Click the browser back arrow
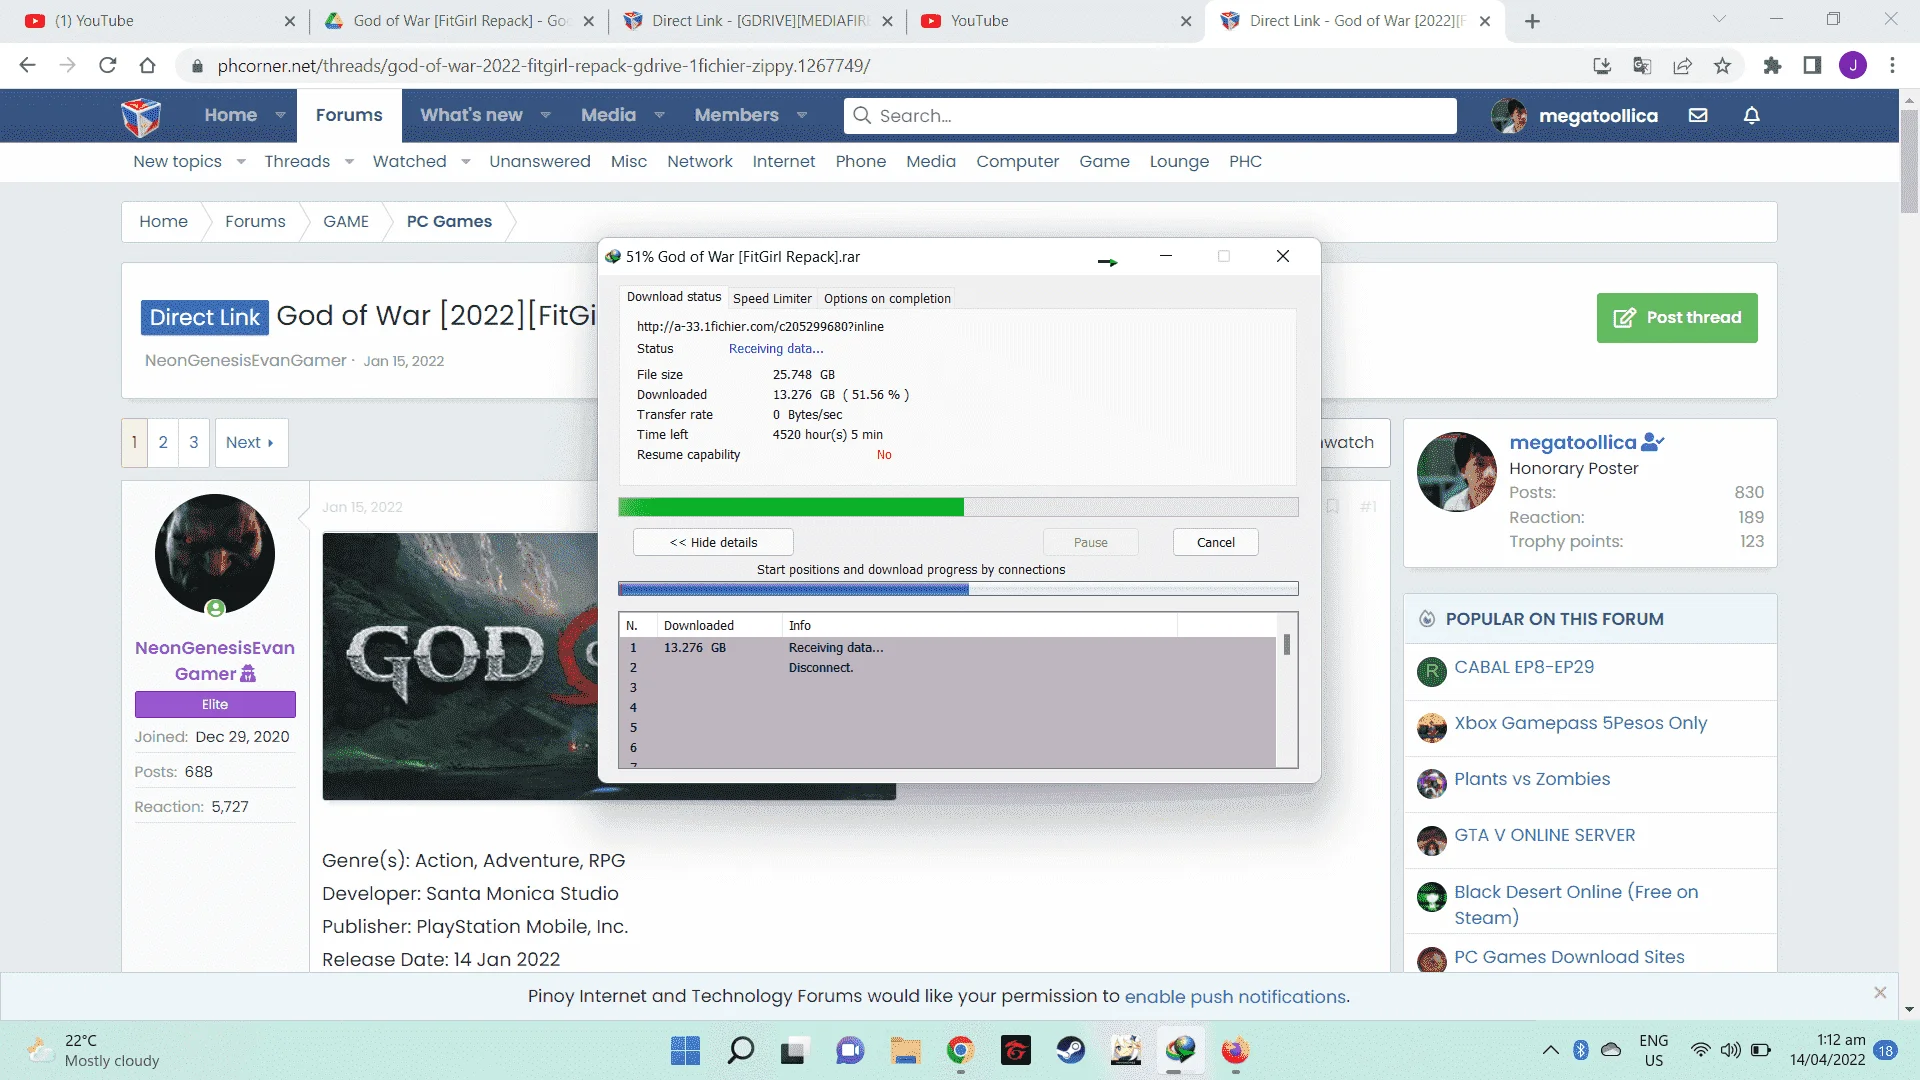The height and width of the screenshot is (1080, 1920). click(x=27, y=66)
